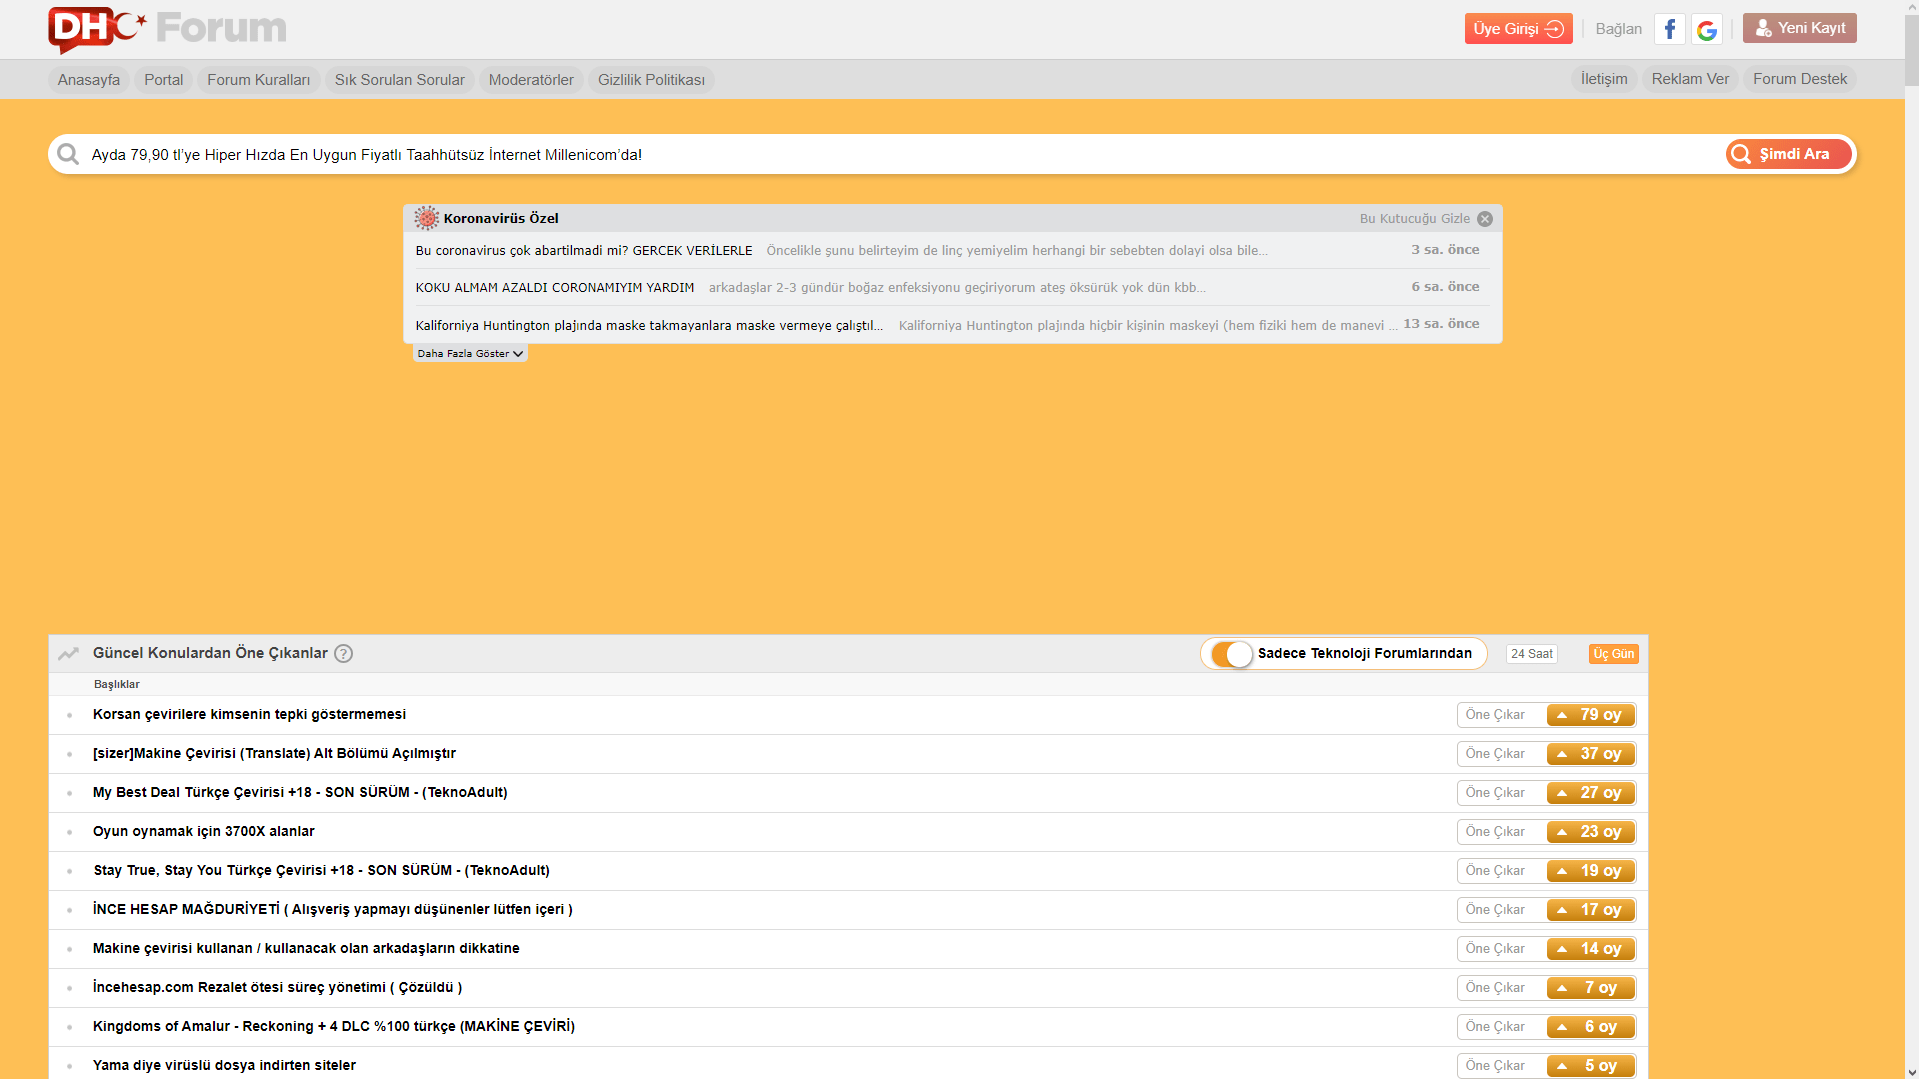Viewport: 1919px width, 1079px height.
Task: Click the help question mark icon next to Güncel Konulardan
Action: click(343, 653)
